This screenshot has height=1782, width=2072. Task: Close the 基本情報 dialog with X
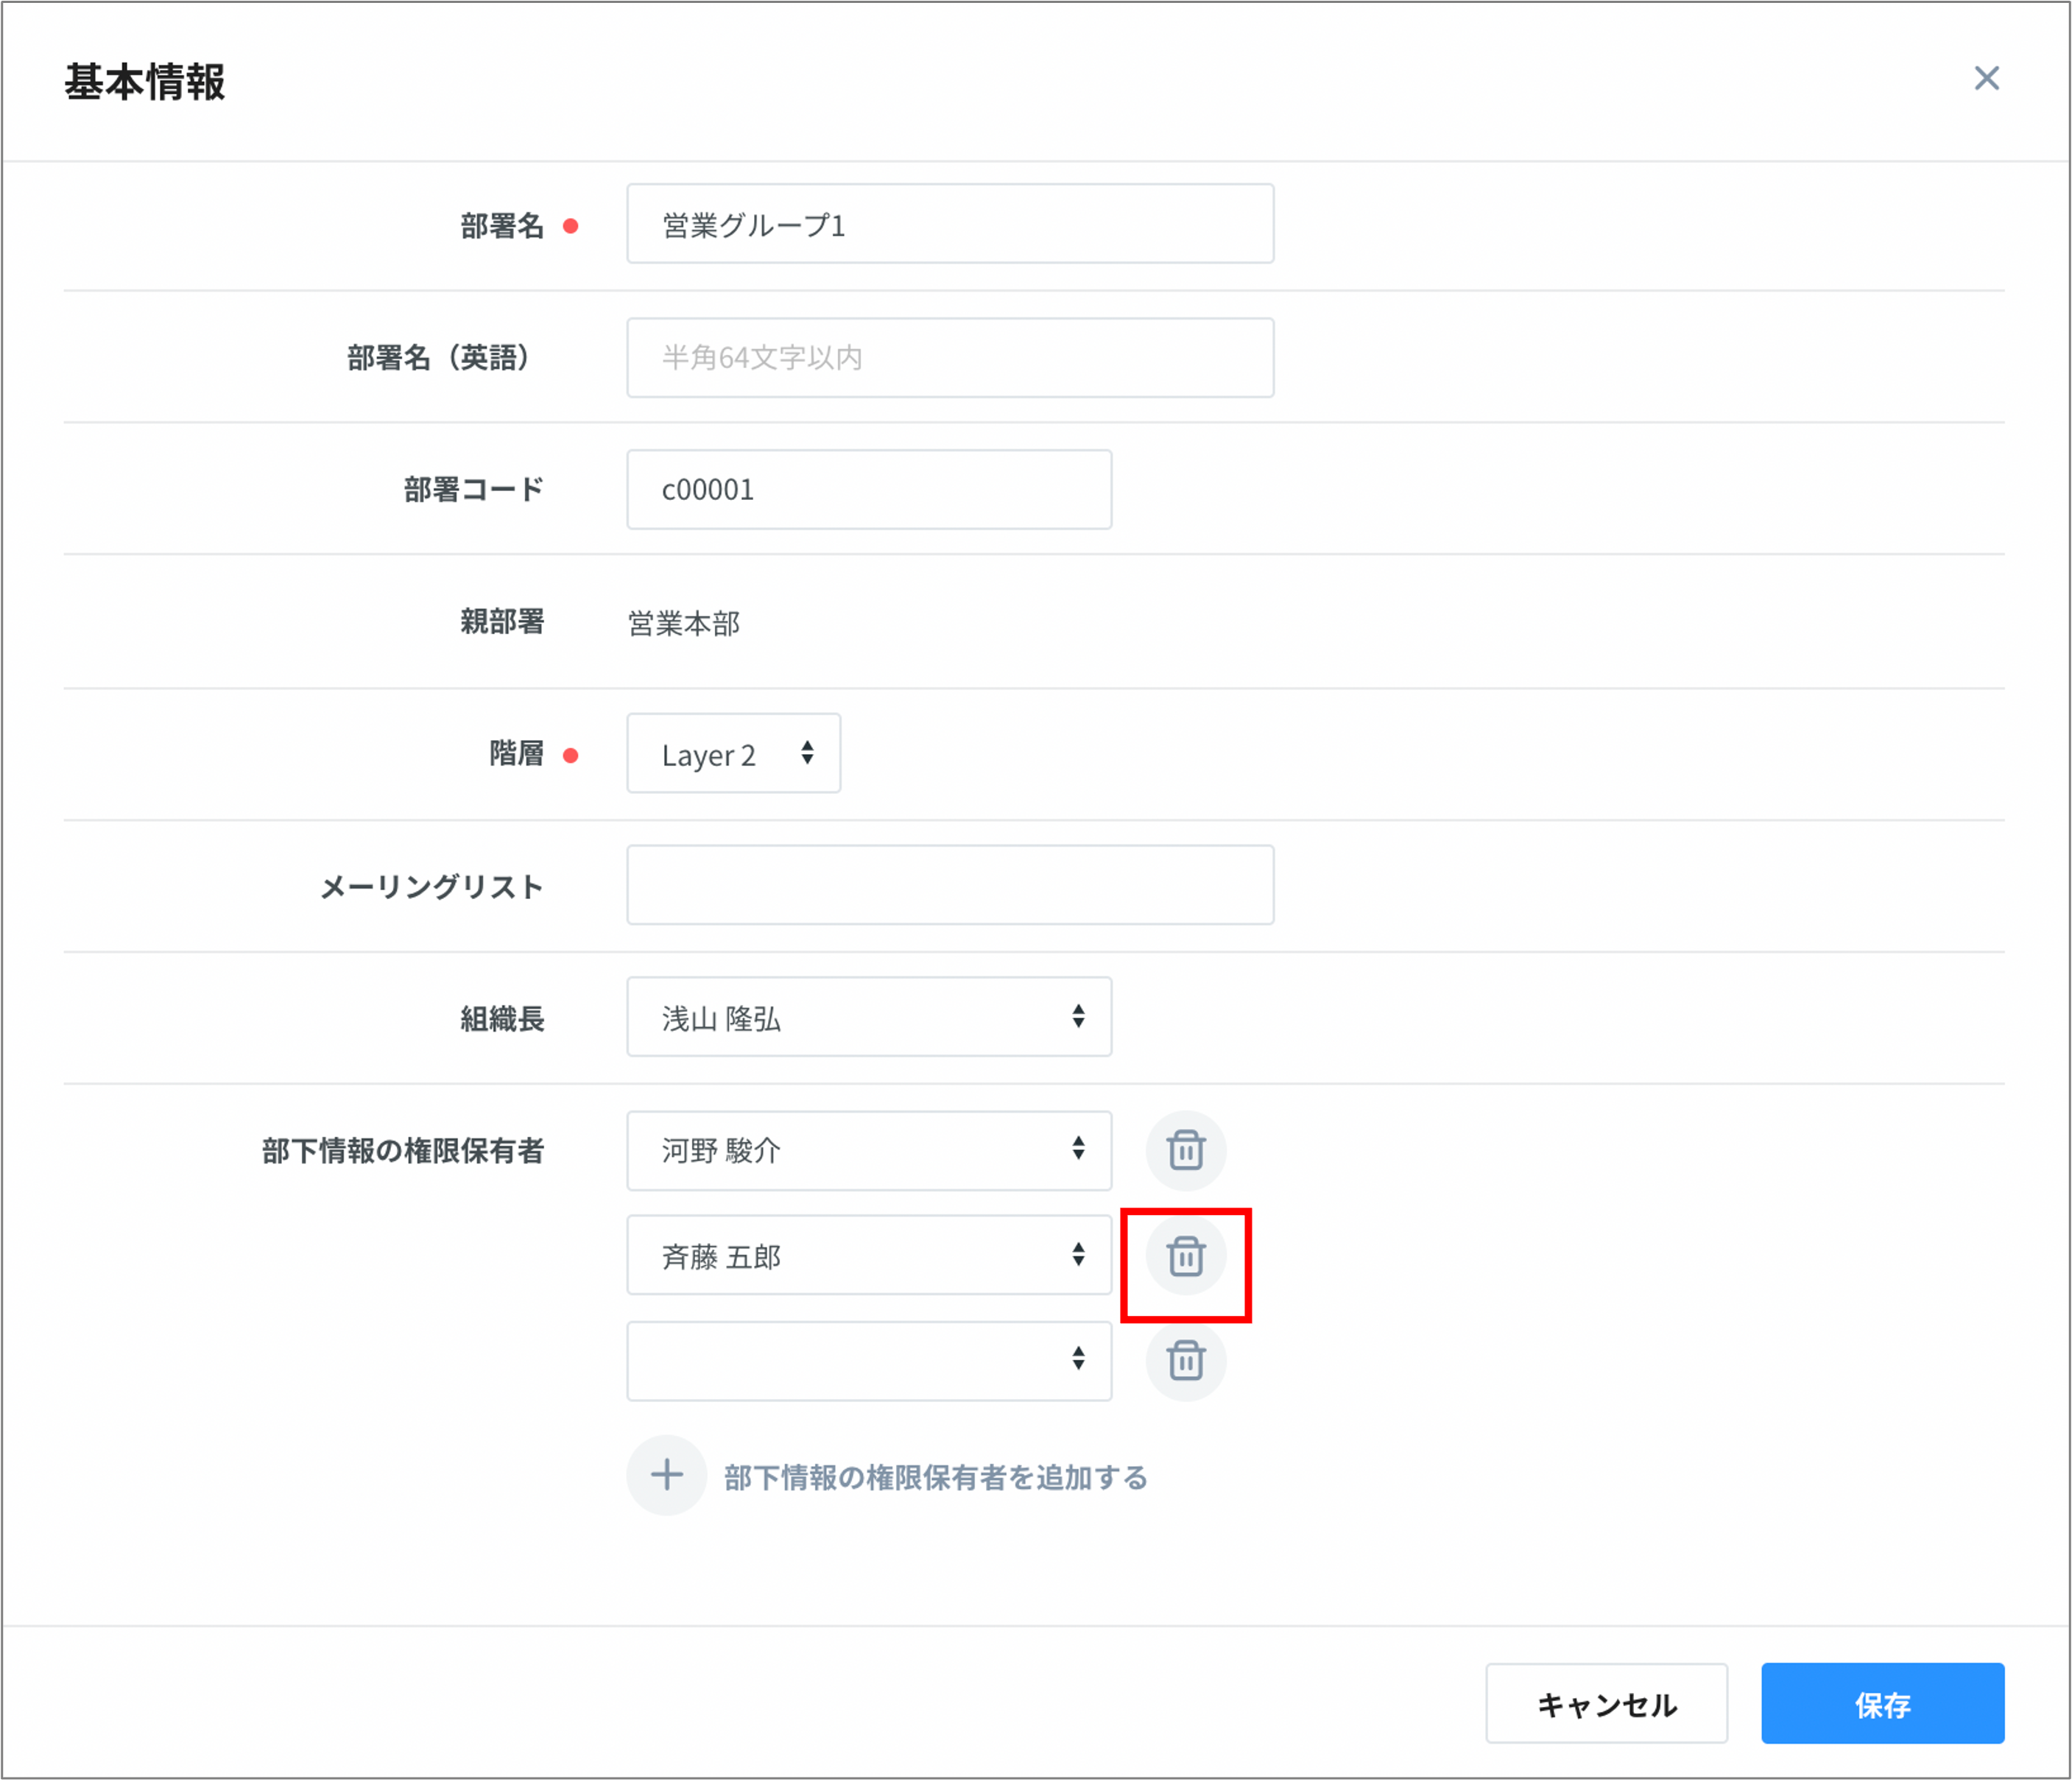point(1986,78)
